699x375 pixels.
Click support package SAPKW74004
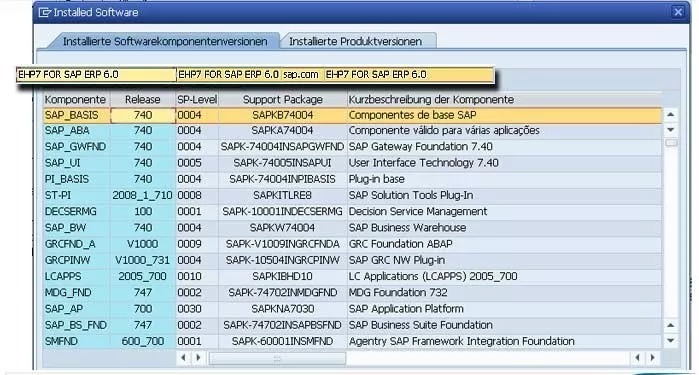[283, 228]
